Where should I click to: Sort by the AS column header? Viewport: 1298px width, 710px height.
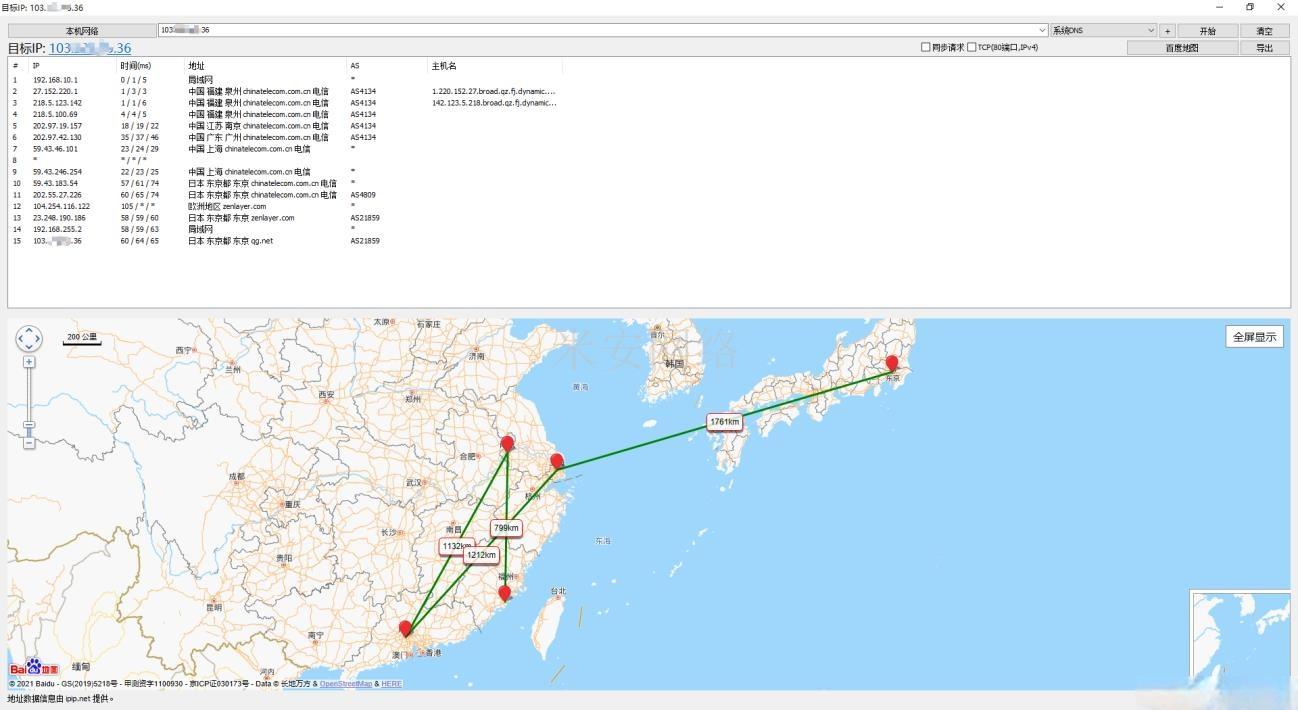click(x=387, y=66)
